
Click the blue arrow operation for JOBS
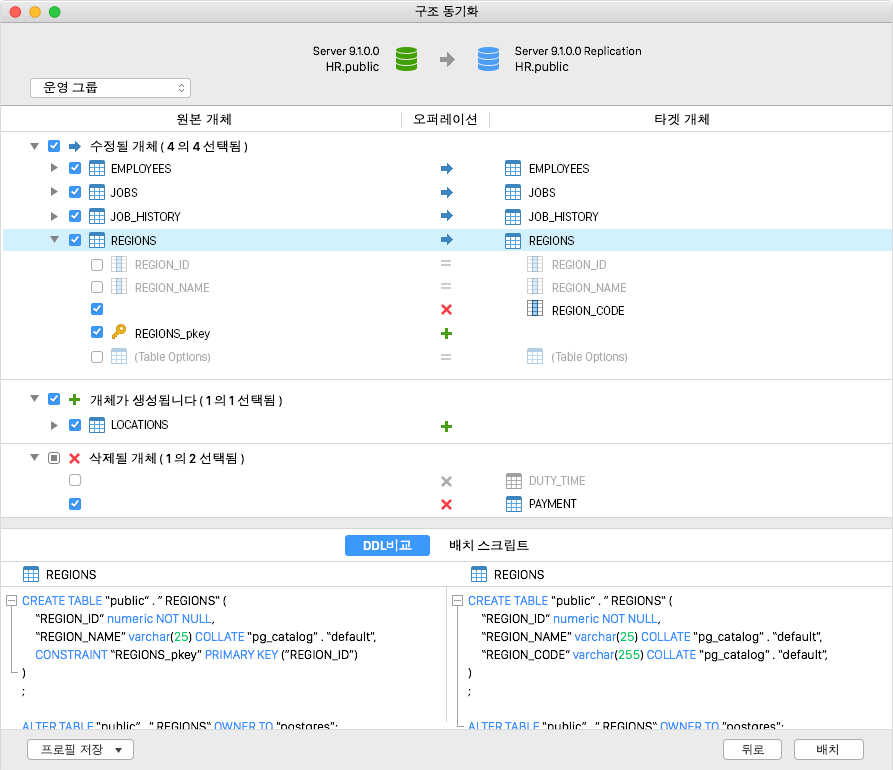pyautogui.click(x=446, y=192)
